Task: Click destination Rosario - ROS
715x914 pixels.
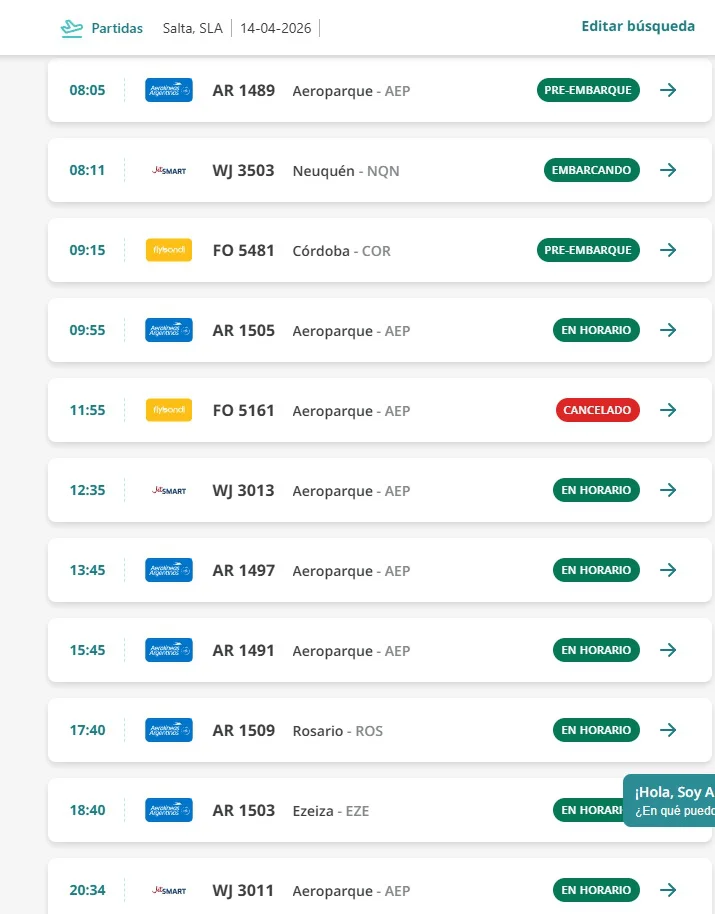Action: [x=338, y=731]
